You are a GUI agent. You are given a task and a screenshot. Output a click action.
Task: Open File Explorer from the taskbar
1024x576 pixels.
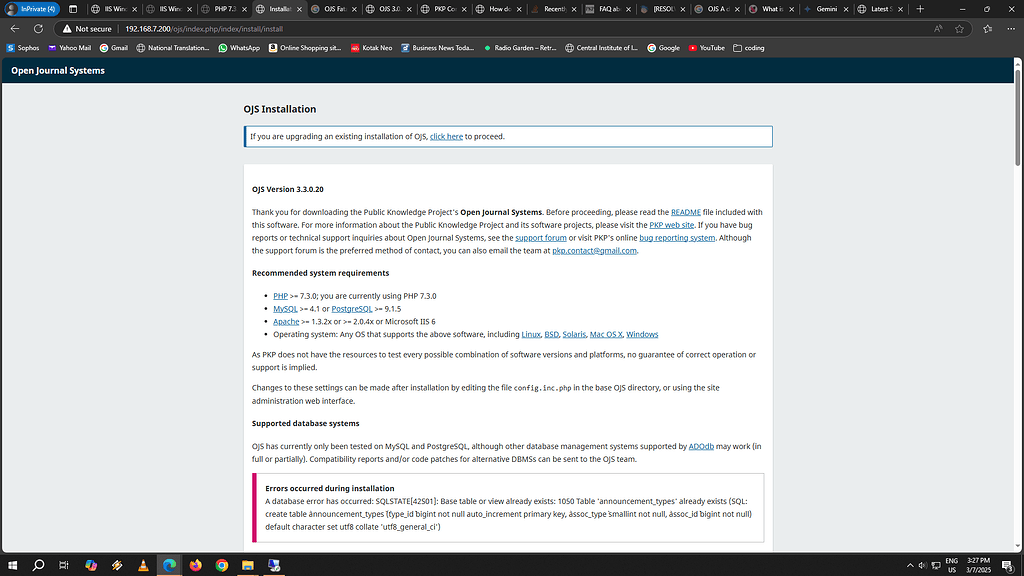(x=247, y=565)
